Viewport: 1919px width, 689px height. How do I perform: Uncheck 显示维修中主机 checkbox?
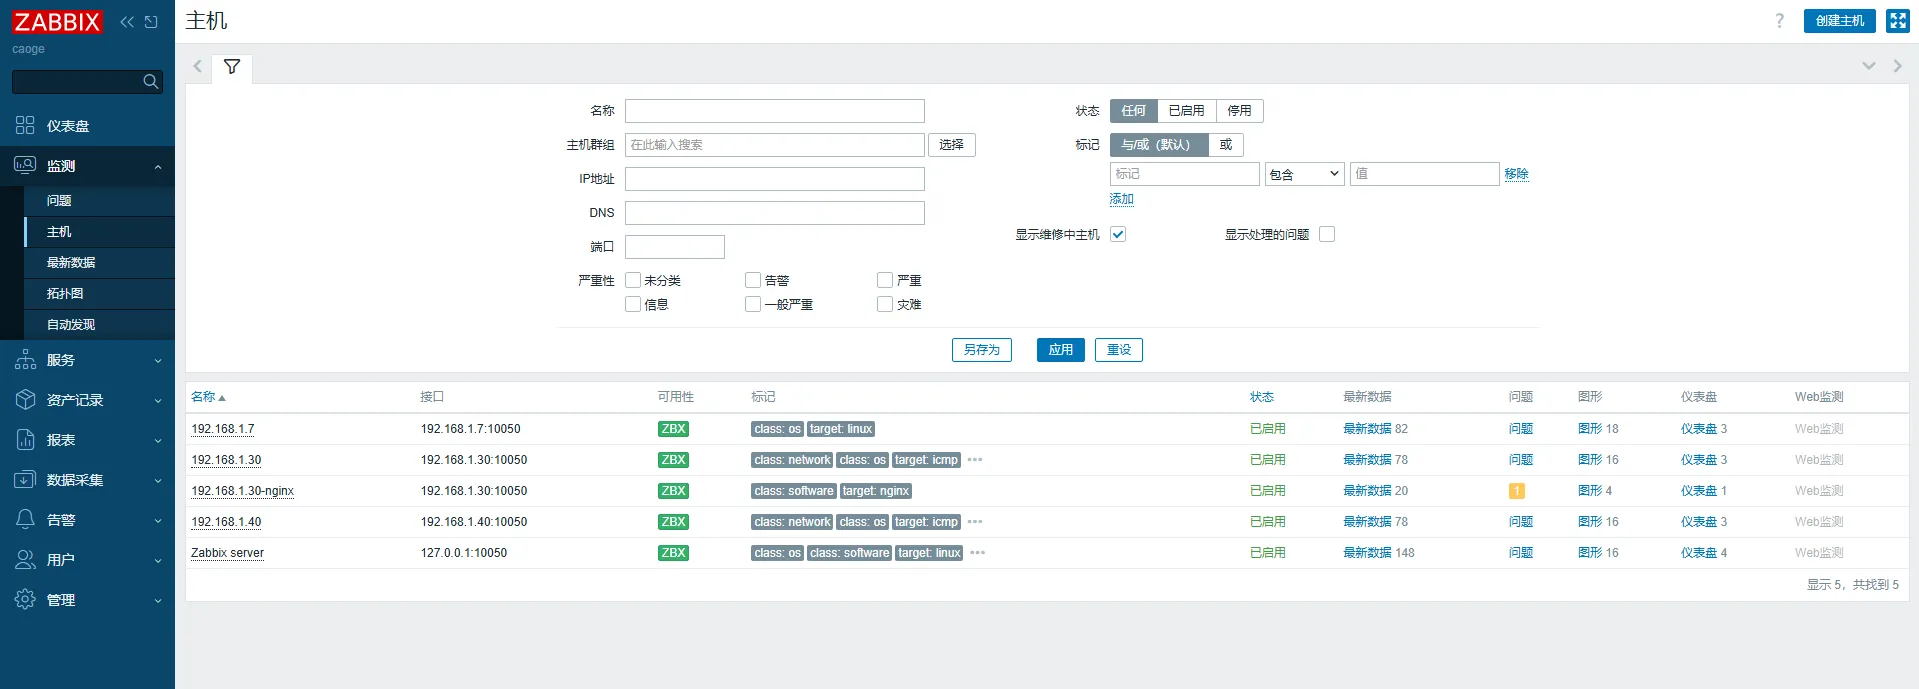click(x=1118, y=234)
